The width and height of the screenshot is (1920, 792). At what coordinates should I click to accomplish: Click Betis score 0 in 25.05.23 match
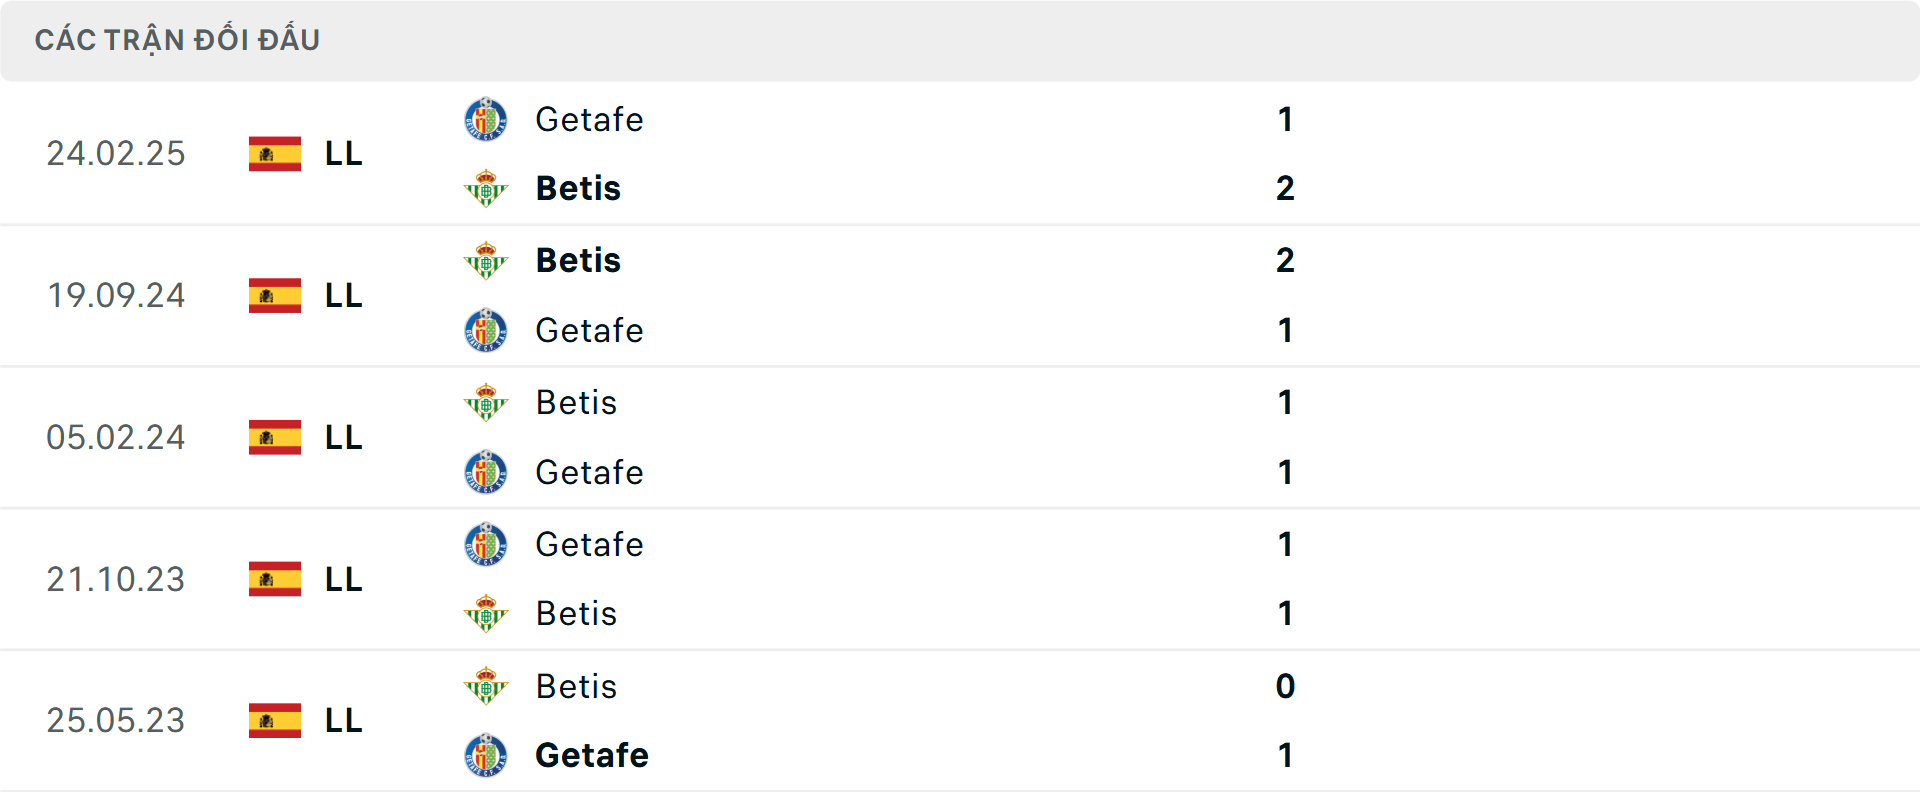1285,686
